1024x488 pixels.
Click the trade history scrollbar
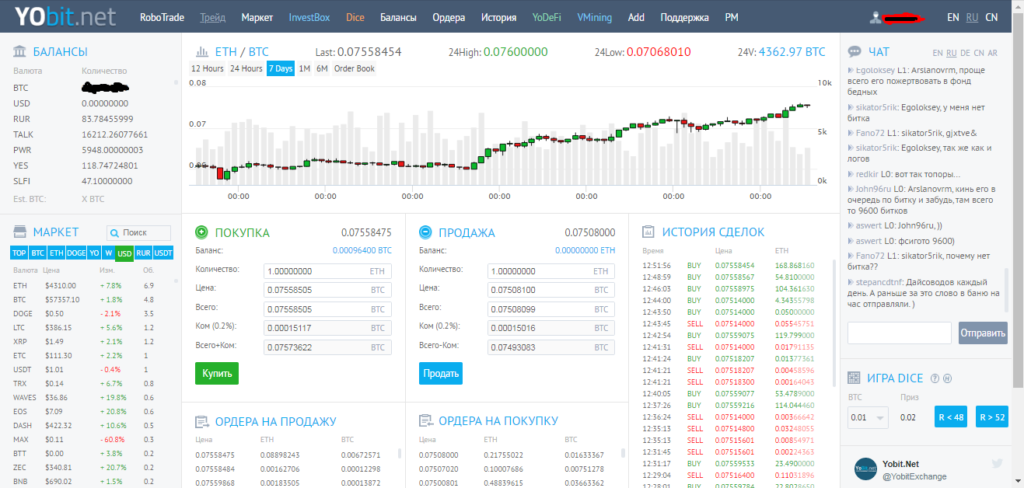tap(833, 323)
